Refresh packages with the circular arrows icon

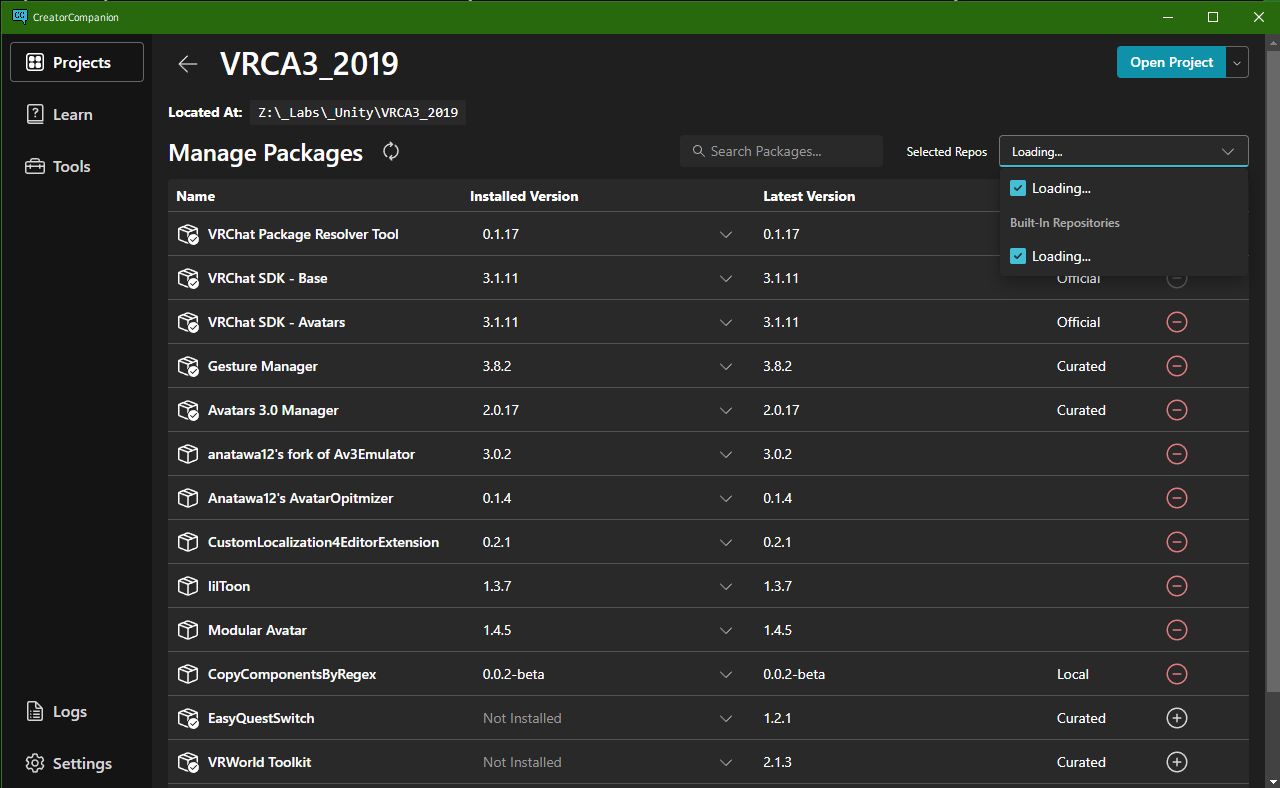click(391, 152)
